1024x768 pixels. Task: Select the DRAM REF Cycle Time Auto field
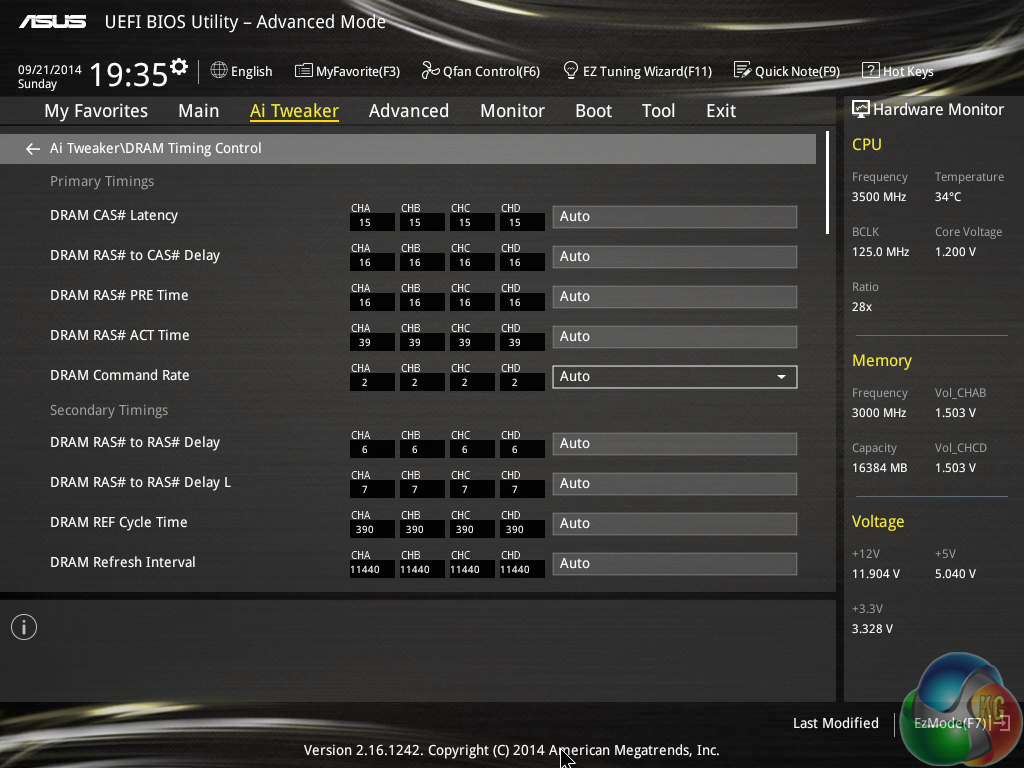(674, 524)
